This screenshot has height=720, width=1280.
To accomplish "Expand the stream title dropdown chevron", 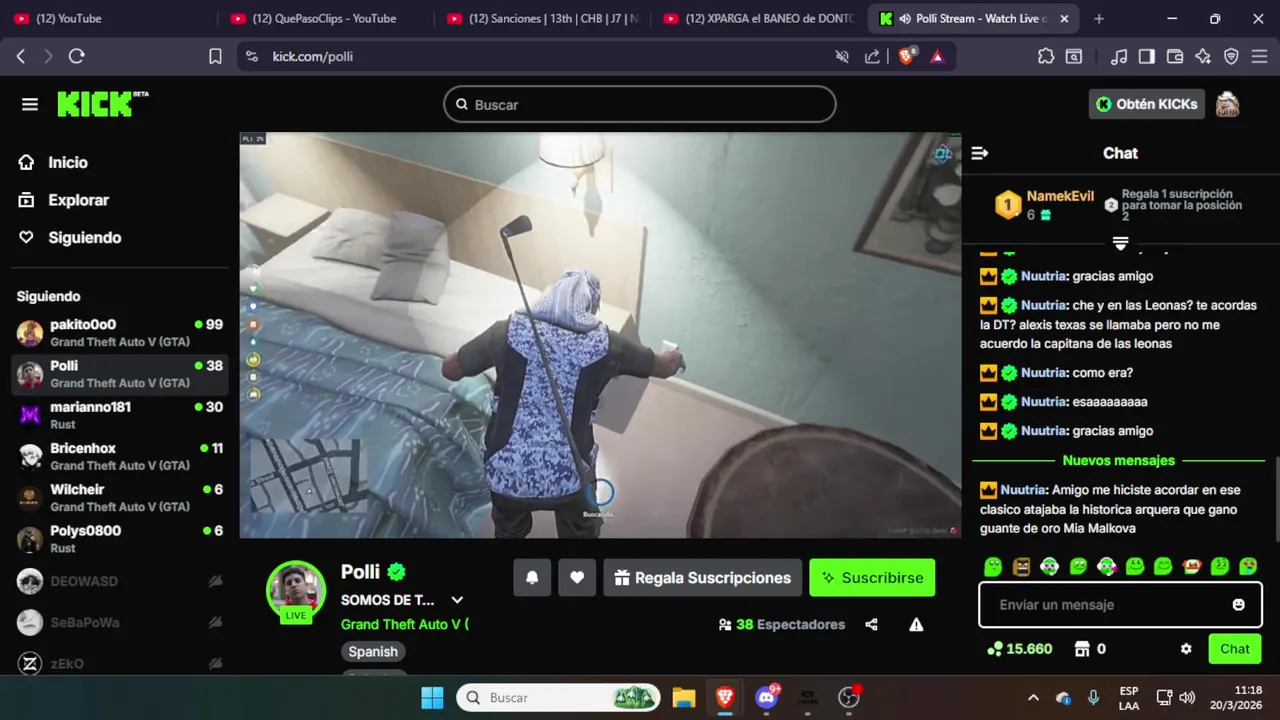I will (x=457, y=600).
